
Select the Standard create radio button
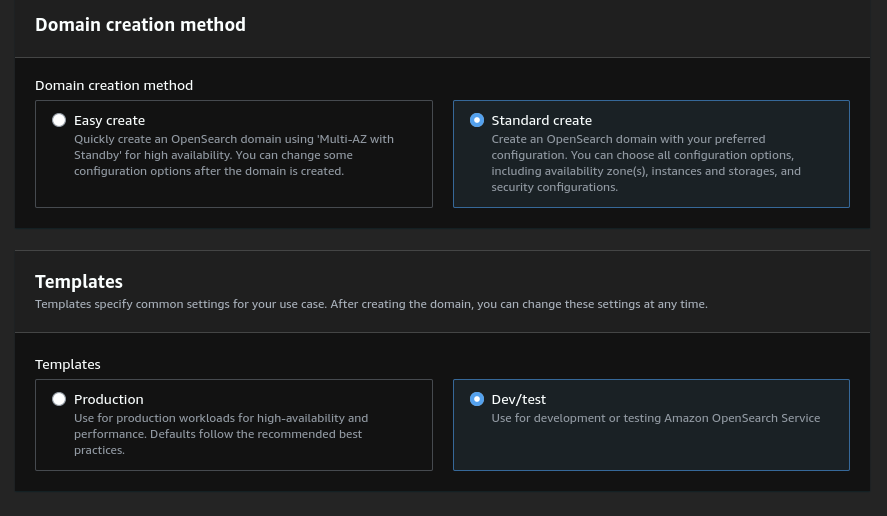pos(477,120)
